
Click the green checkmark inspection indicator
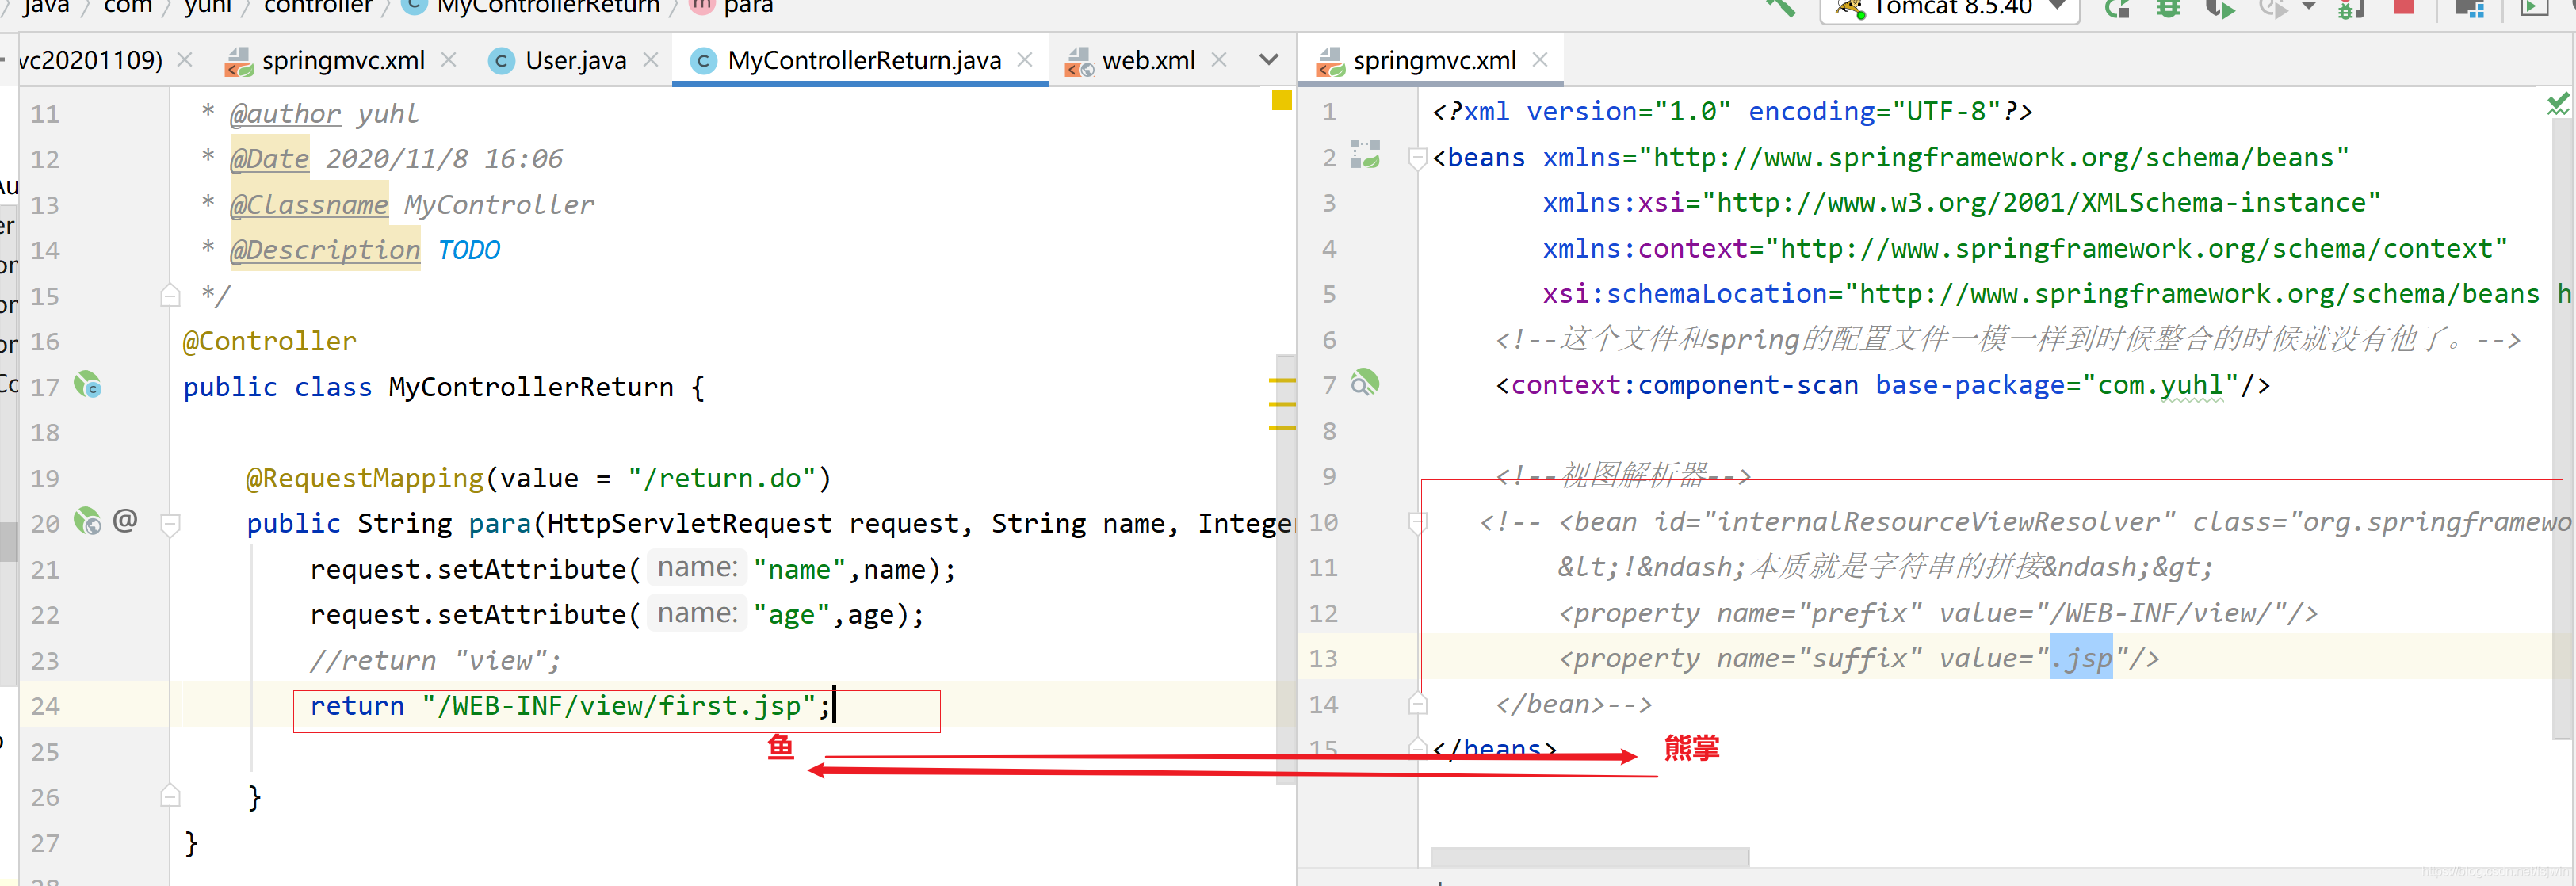[x=2557, y=103]
